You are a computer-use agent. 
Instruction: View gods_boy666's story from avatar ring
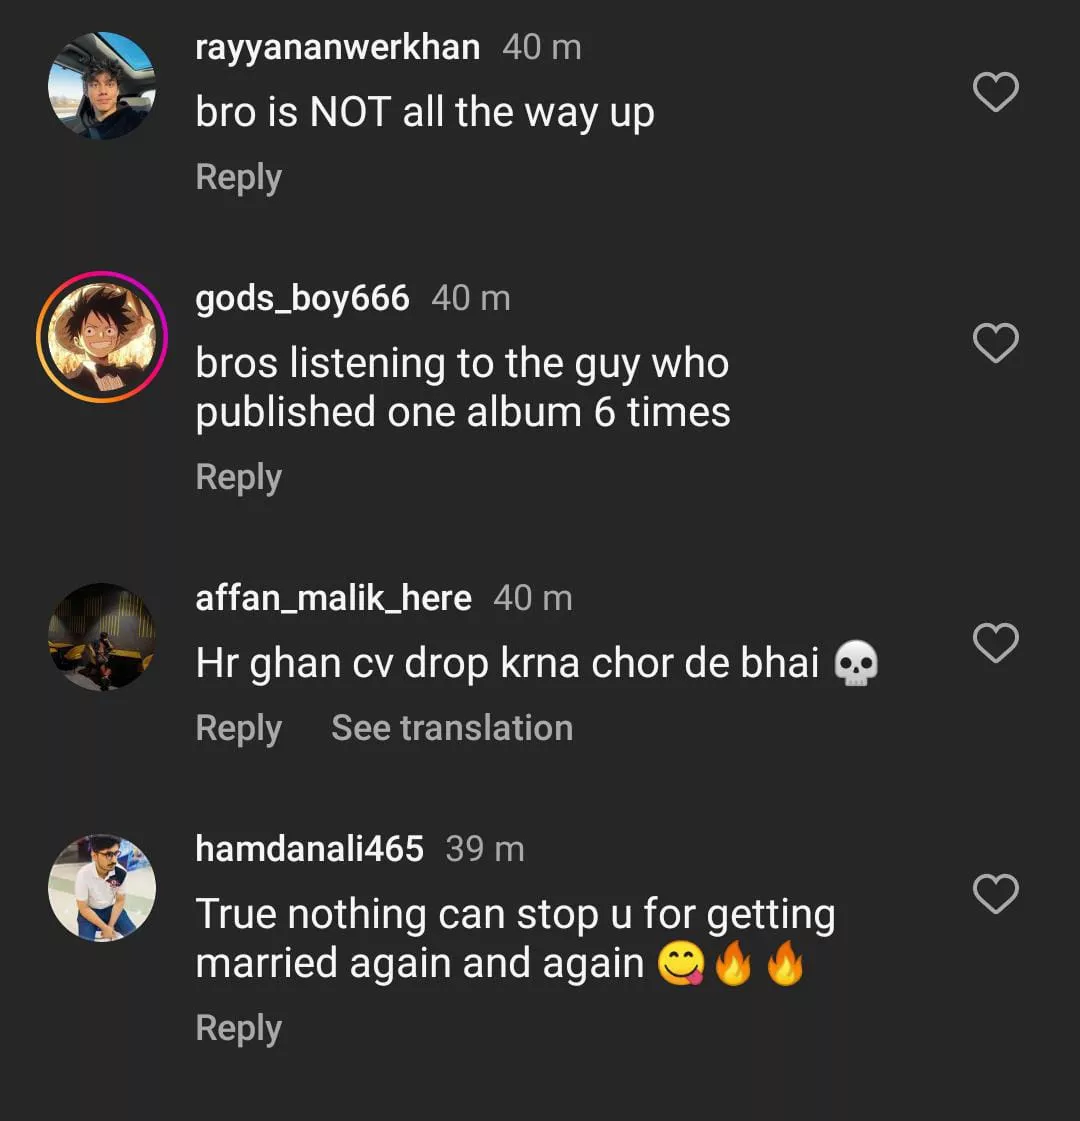(x=102, y=337)
